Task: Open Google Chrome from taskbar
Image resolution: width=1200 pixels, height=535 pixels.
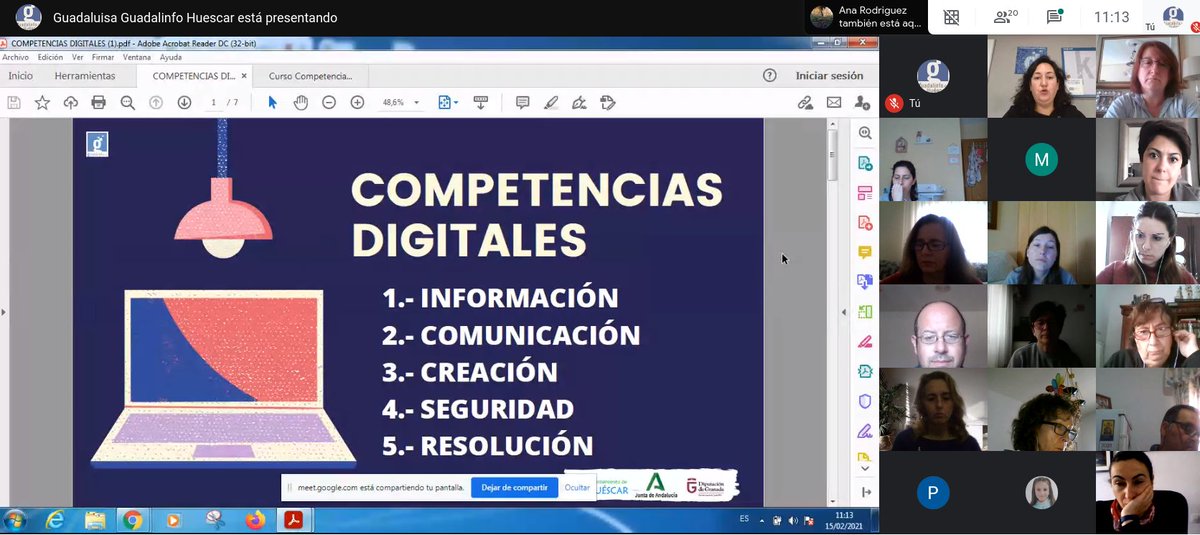Action: 132,520
